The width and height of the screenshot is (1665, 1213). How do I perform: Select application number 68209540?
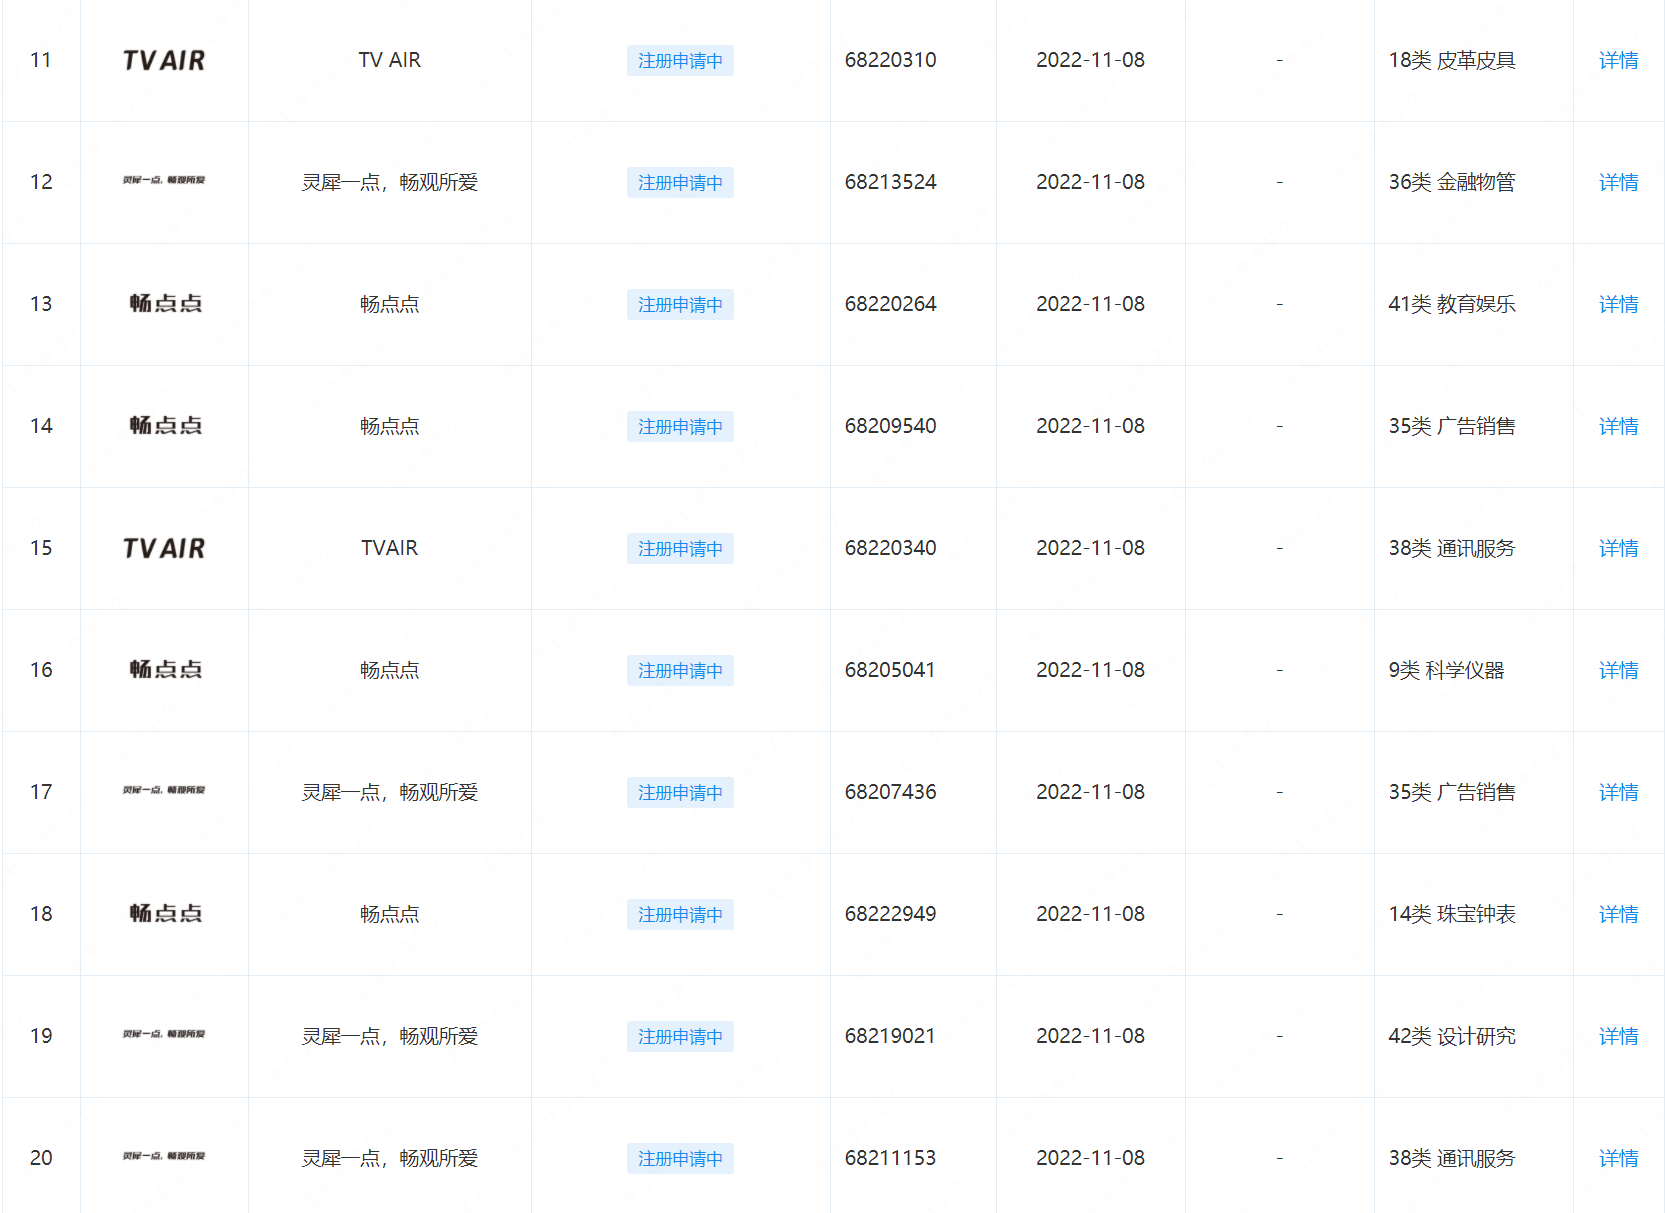coord(891,426)
